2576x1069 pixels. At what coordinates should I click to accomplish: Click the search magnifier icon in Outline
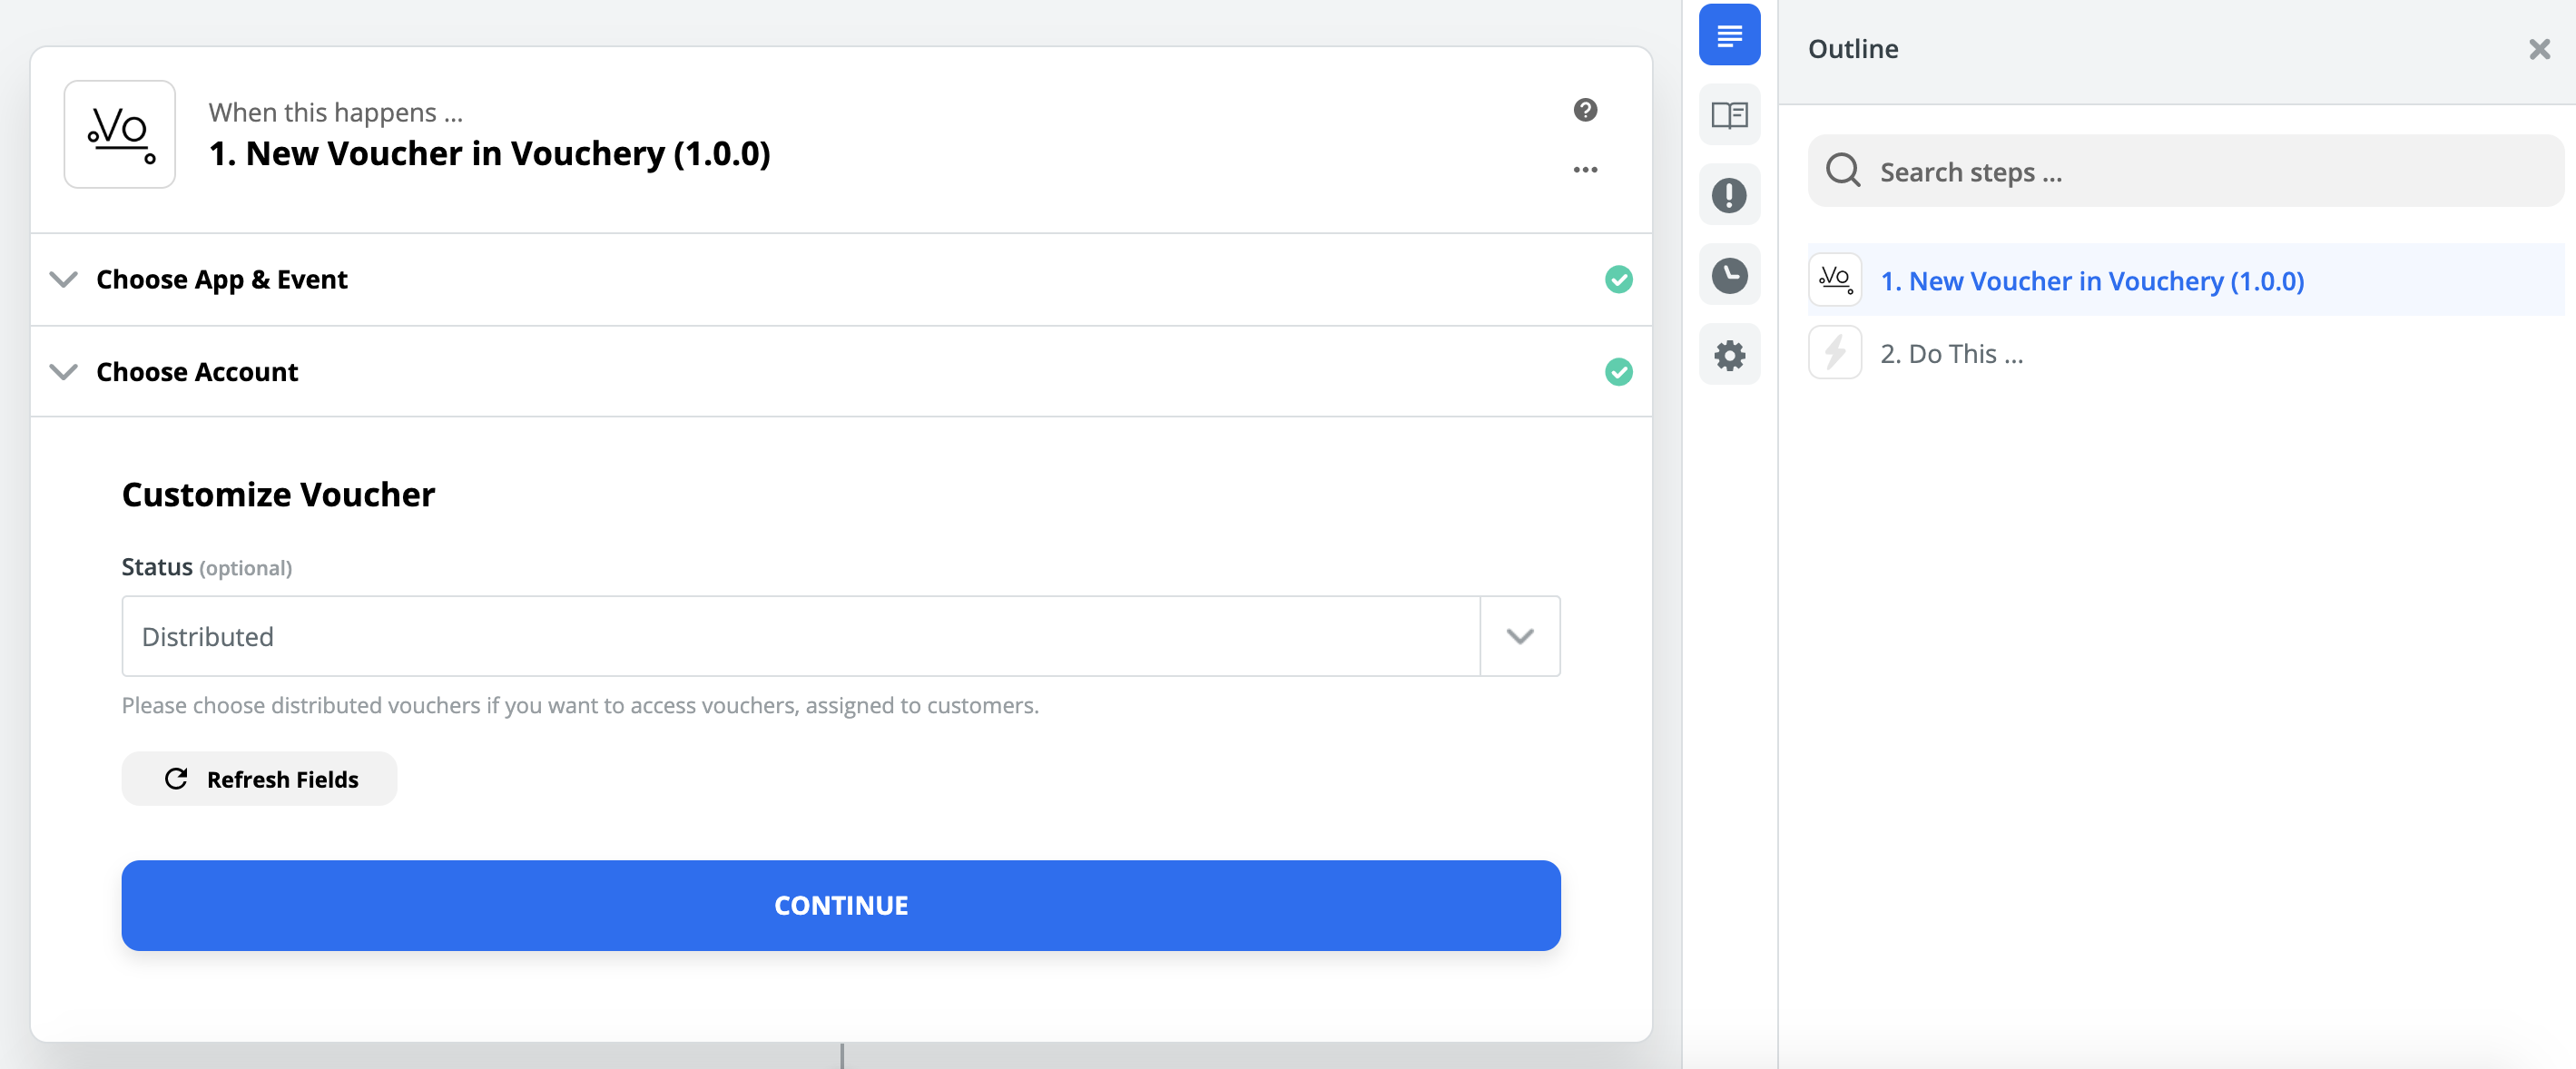tap(1843, 171)
